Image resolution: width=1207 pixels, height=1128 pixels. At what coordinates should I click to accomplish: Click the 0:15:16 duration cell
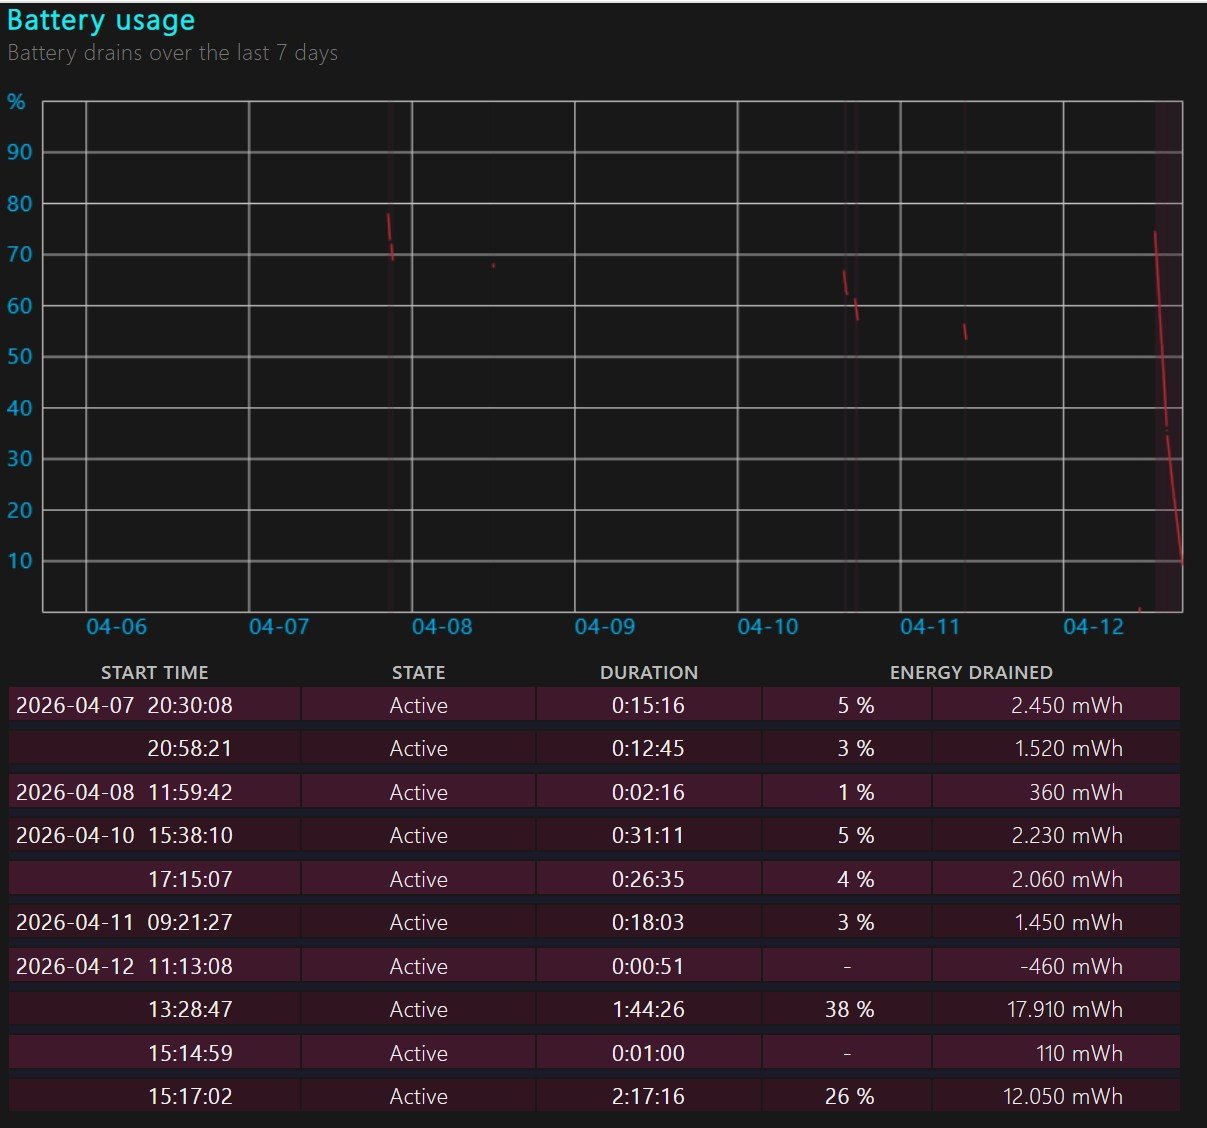[x=649, y=705]
